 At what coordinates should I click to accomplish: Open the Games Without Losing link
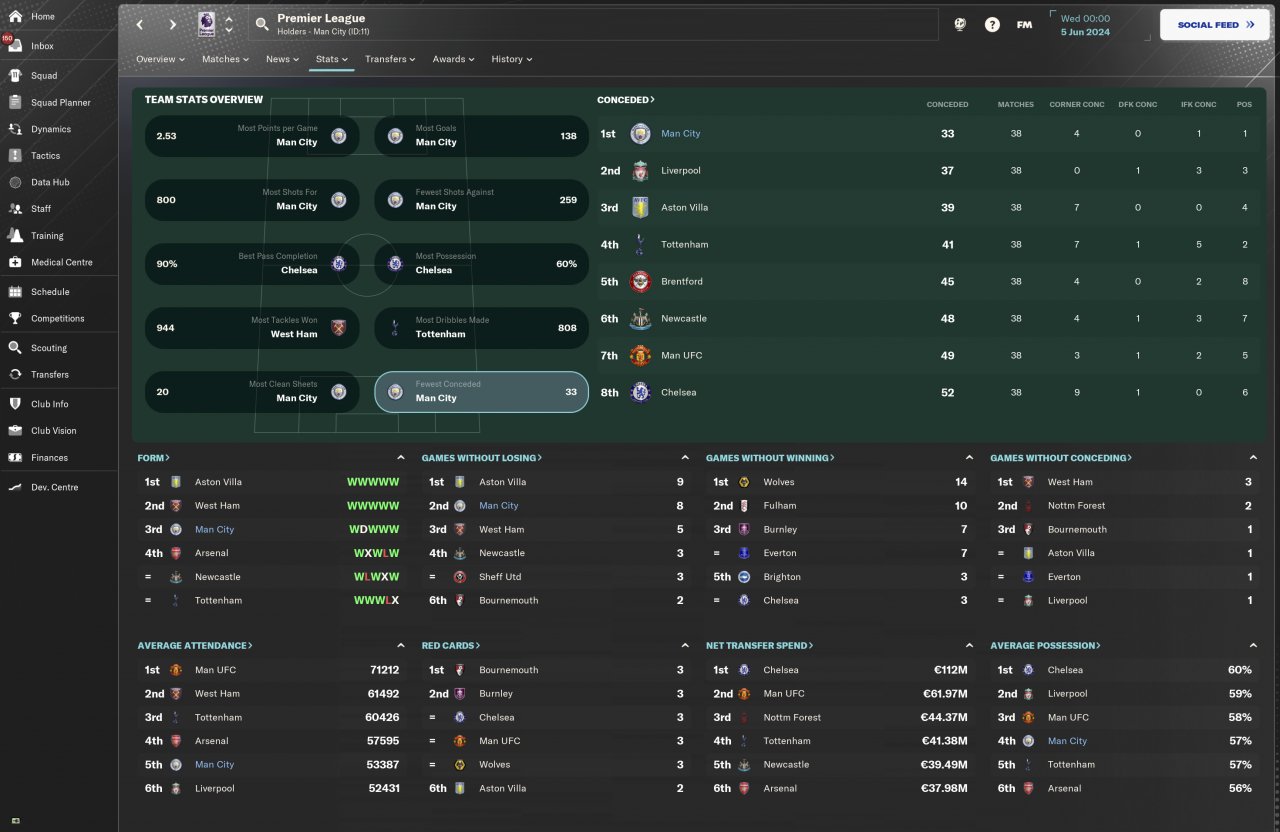[482, 458]
